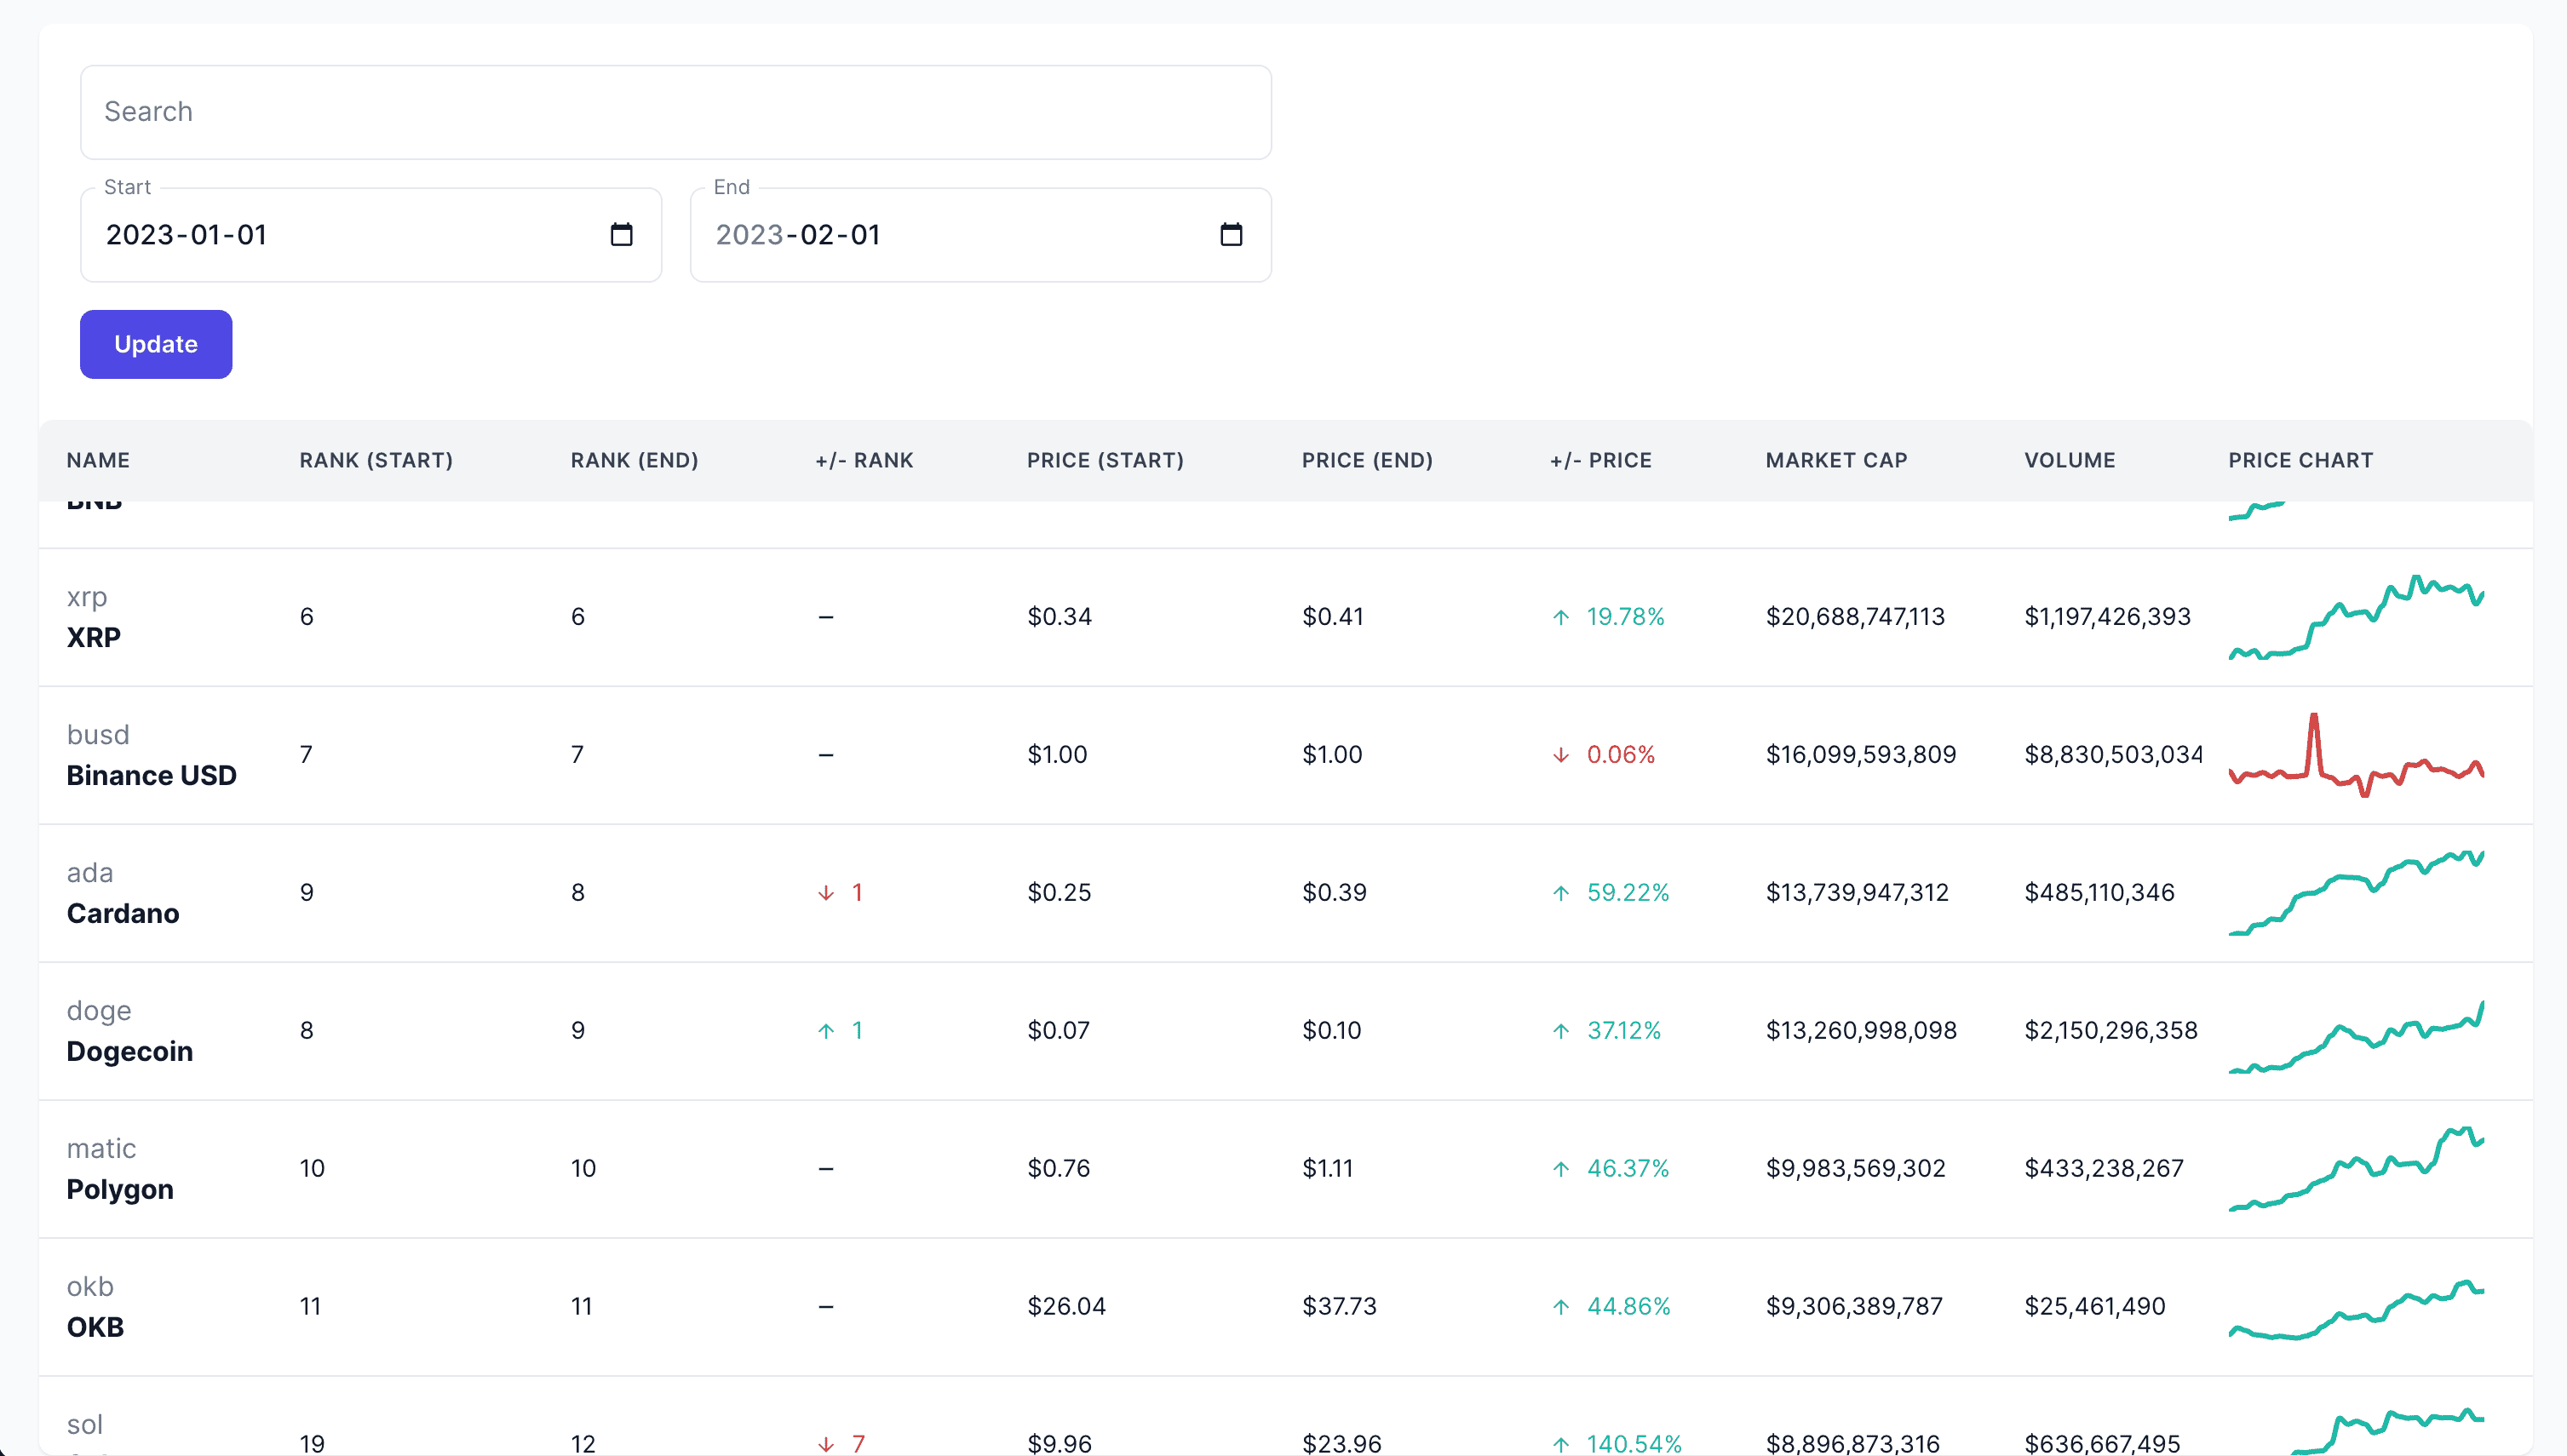Click Dogecoin's green rank up arrow
The width and height of the screenshot is (2567, 1456).
(826, 1031)
